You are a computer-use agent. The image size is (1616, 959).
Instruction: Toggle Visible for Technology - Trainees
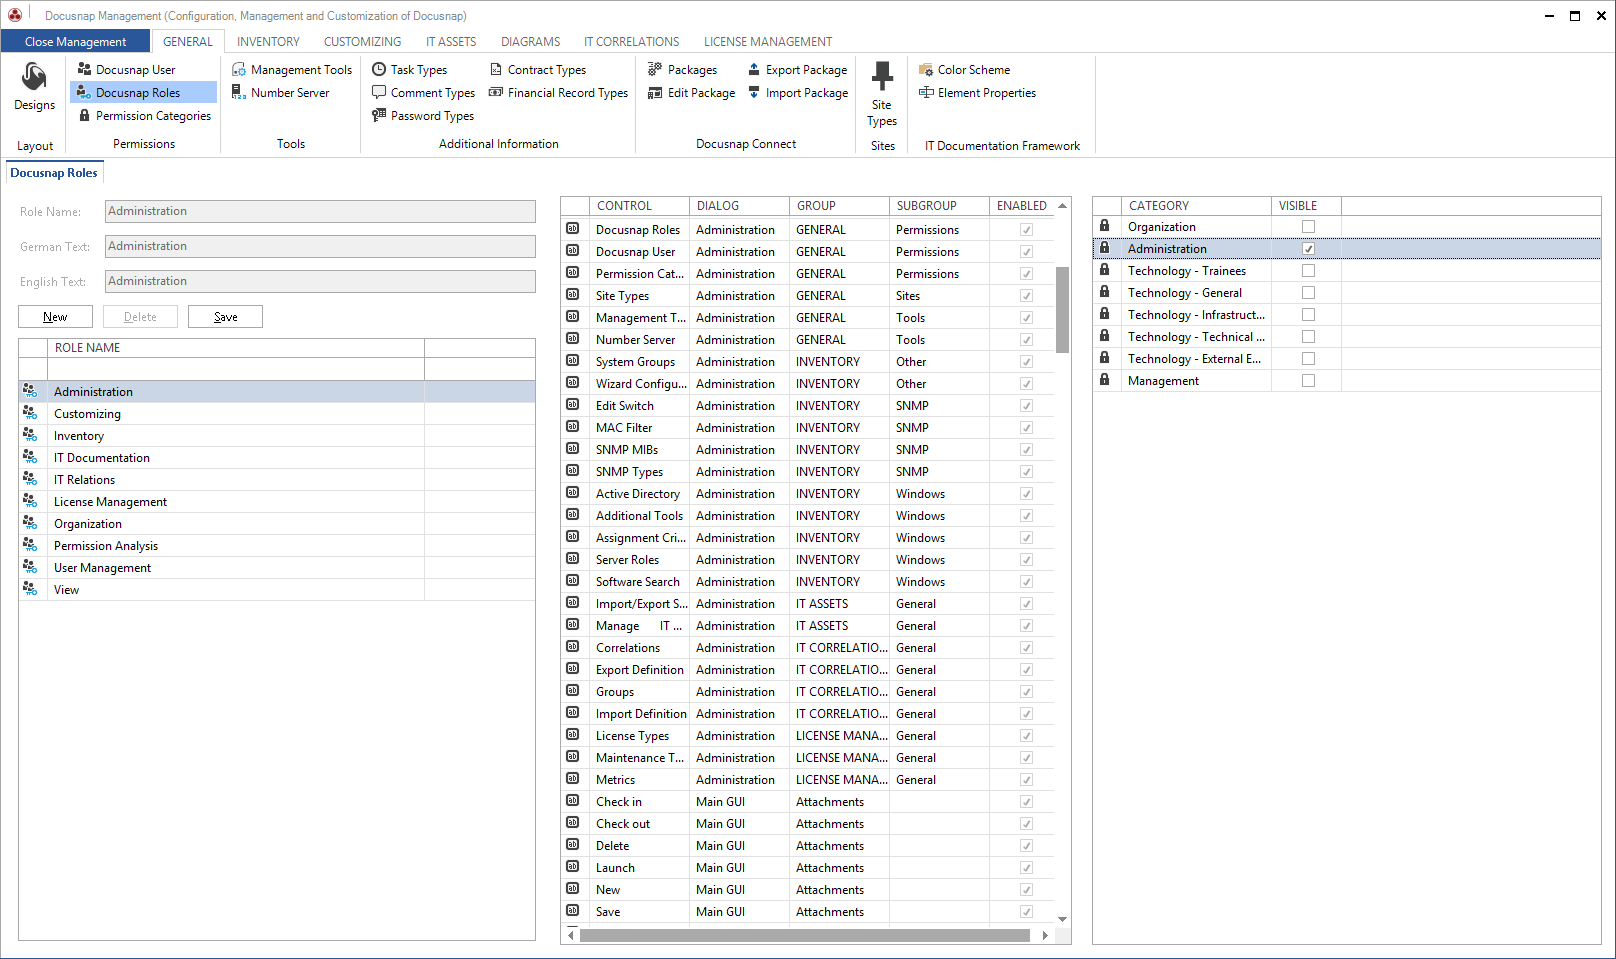(1308, 270)
